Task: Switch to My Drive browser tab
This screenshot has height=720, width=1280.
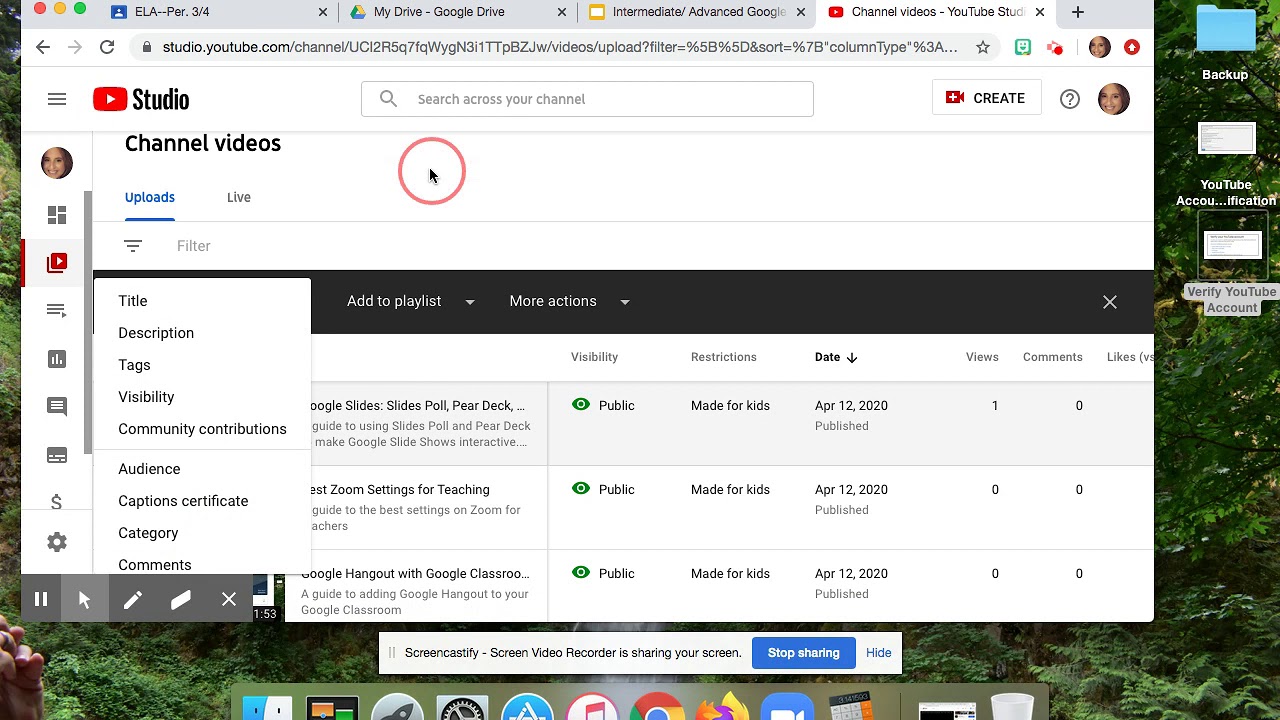Action: click(x=456, y=12)
